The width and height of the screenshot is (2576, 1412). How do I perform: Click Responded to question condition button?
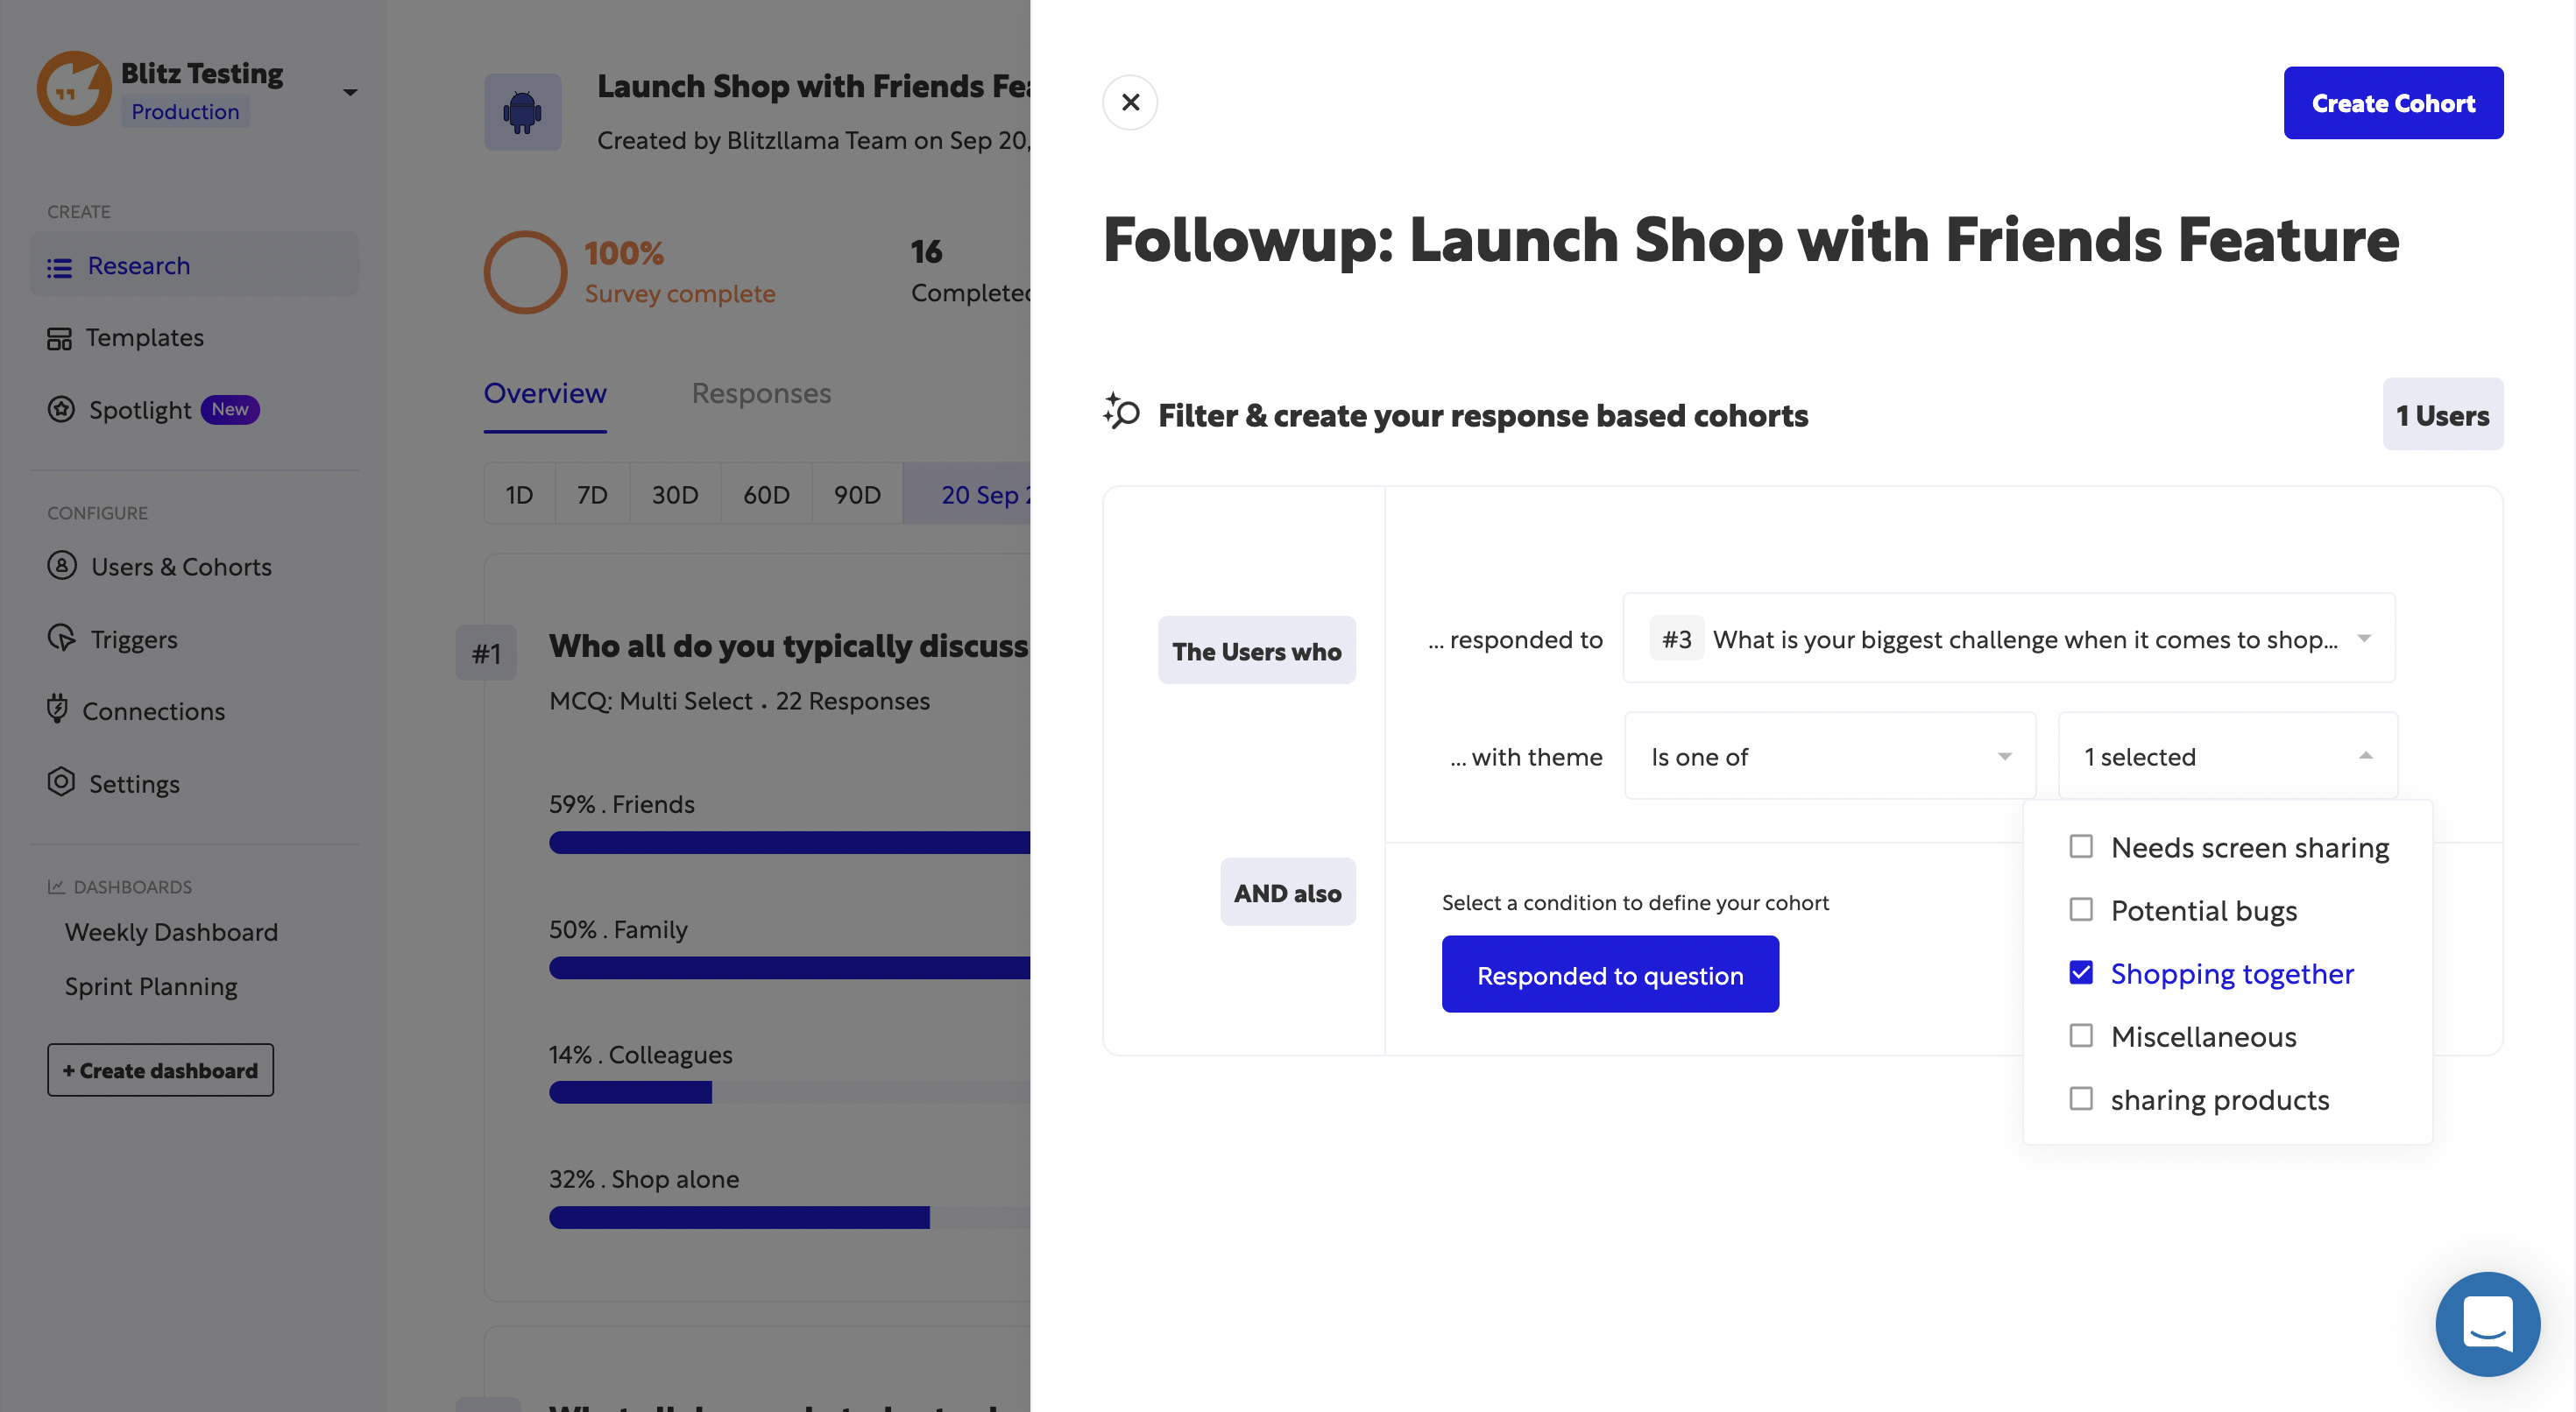coord(1610,974)
